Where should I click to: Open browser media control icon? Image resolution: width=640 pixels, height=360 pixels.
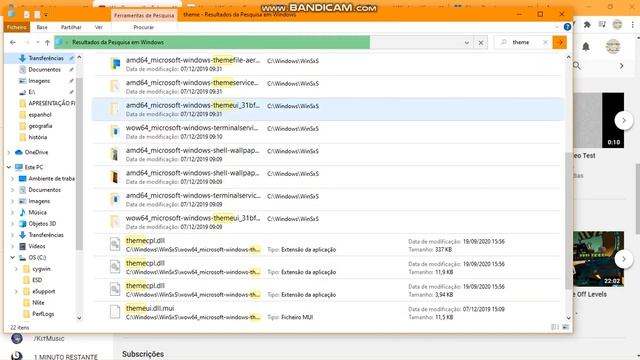point(602,25)
